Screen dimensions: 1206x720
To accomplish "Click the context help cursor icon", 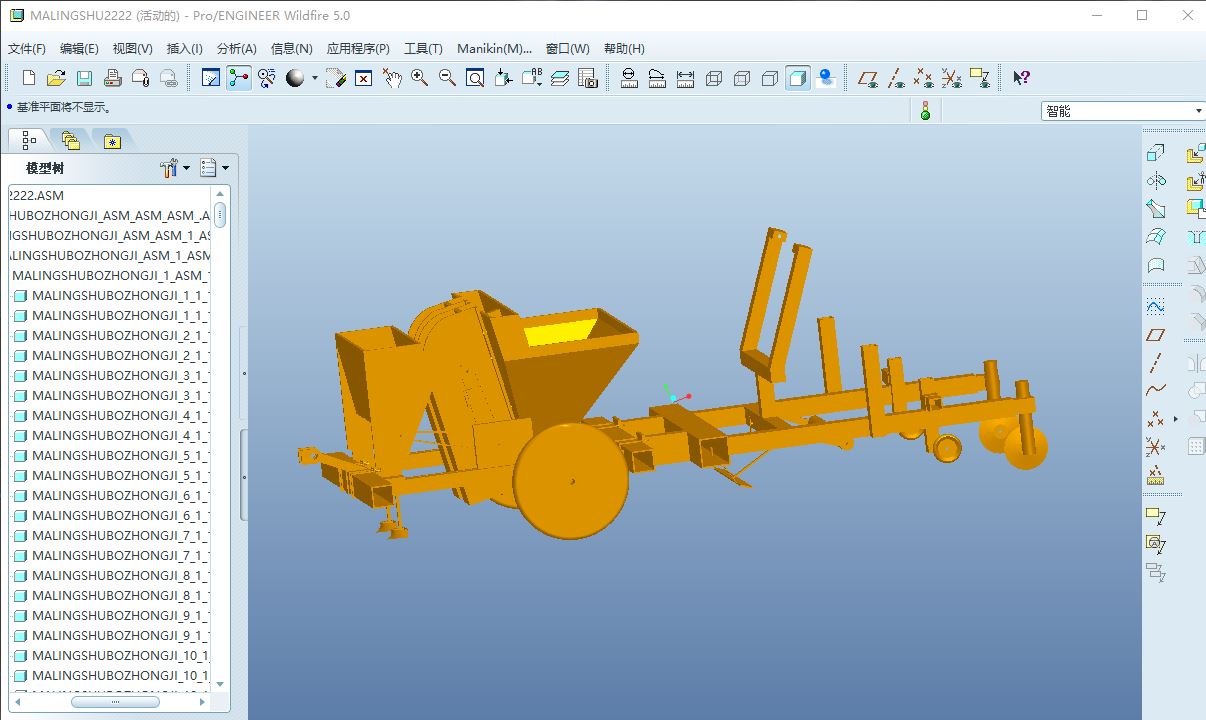I will pos(1021,78).
